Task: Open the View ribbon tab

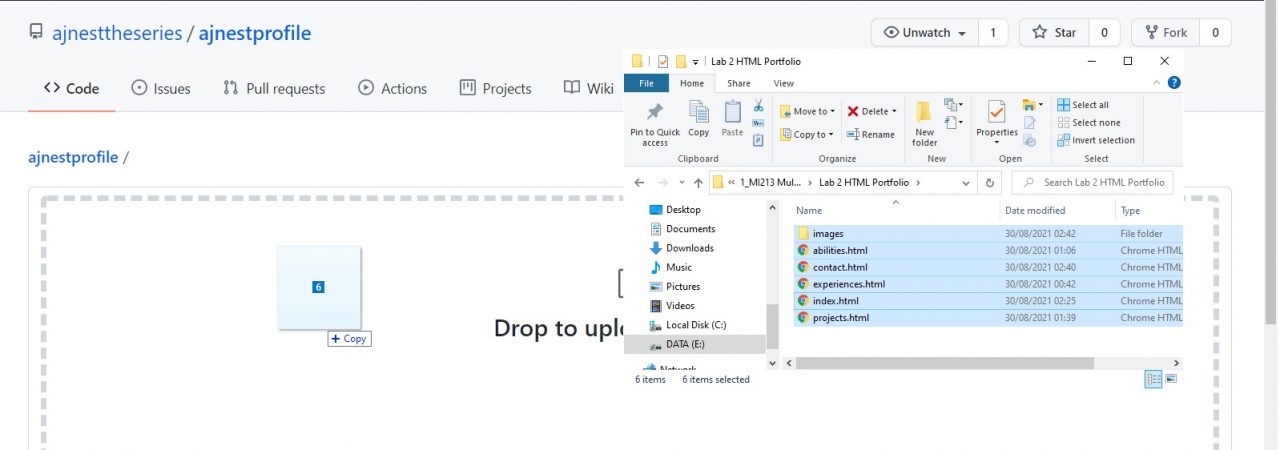Action: pos(783,83)
